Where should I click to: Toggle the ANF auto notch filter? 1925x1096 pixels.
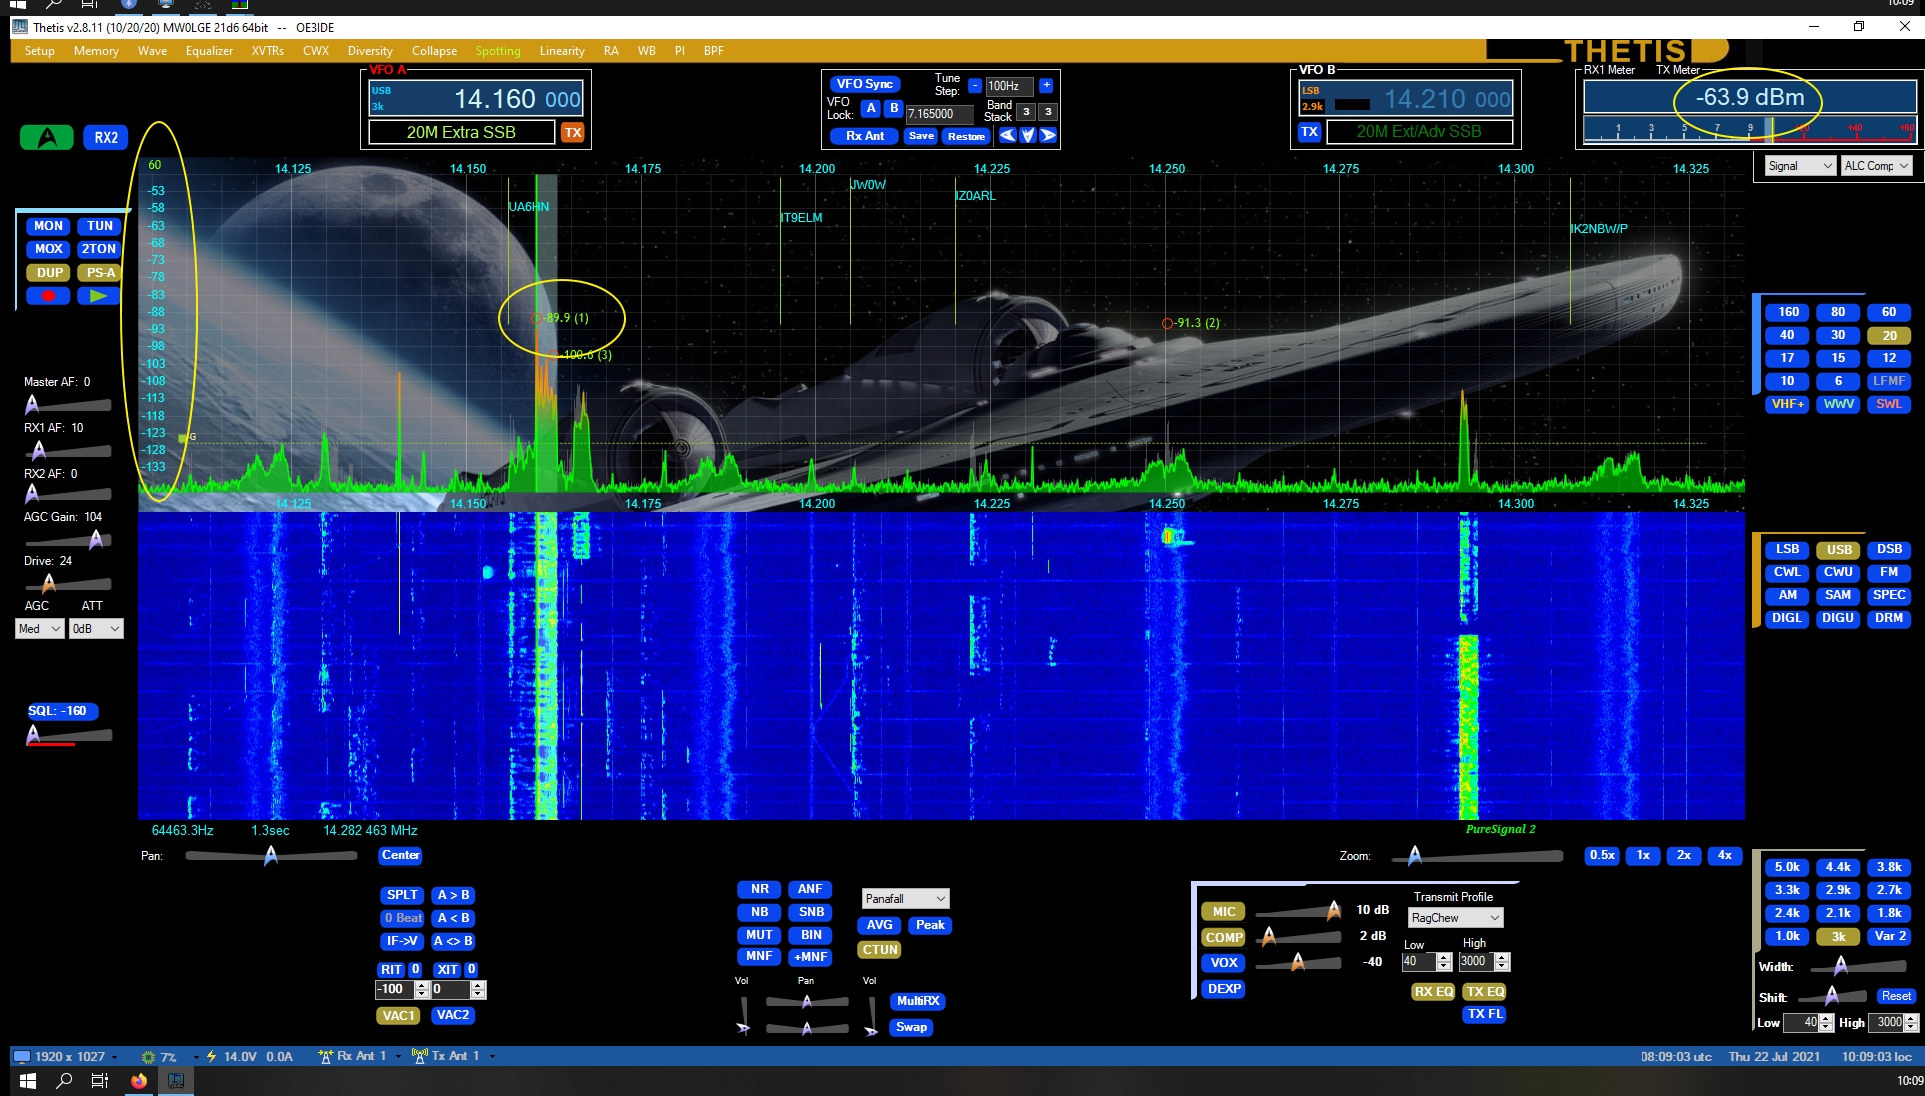click(x=810, y=889)
